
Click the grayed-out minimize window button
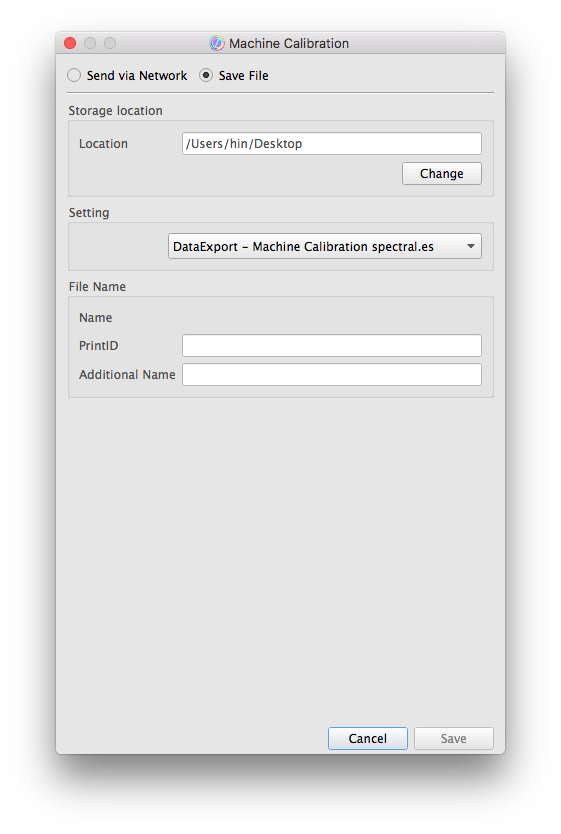90,43
